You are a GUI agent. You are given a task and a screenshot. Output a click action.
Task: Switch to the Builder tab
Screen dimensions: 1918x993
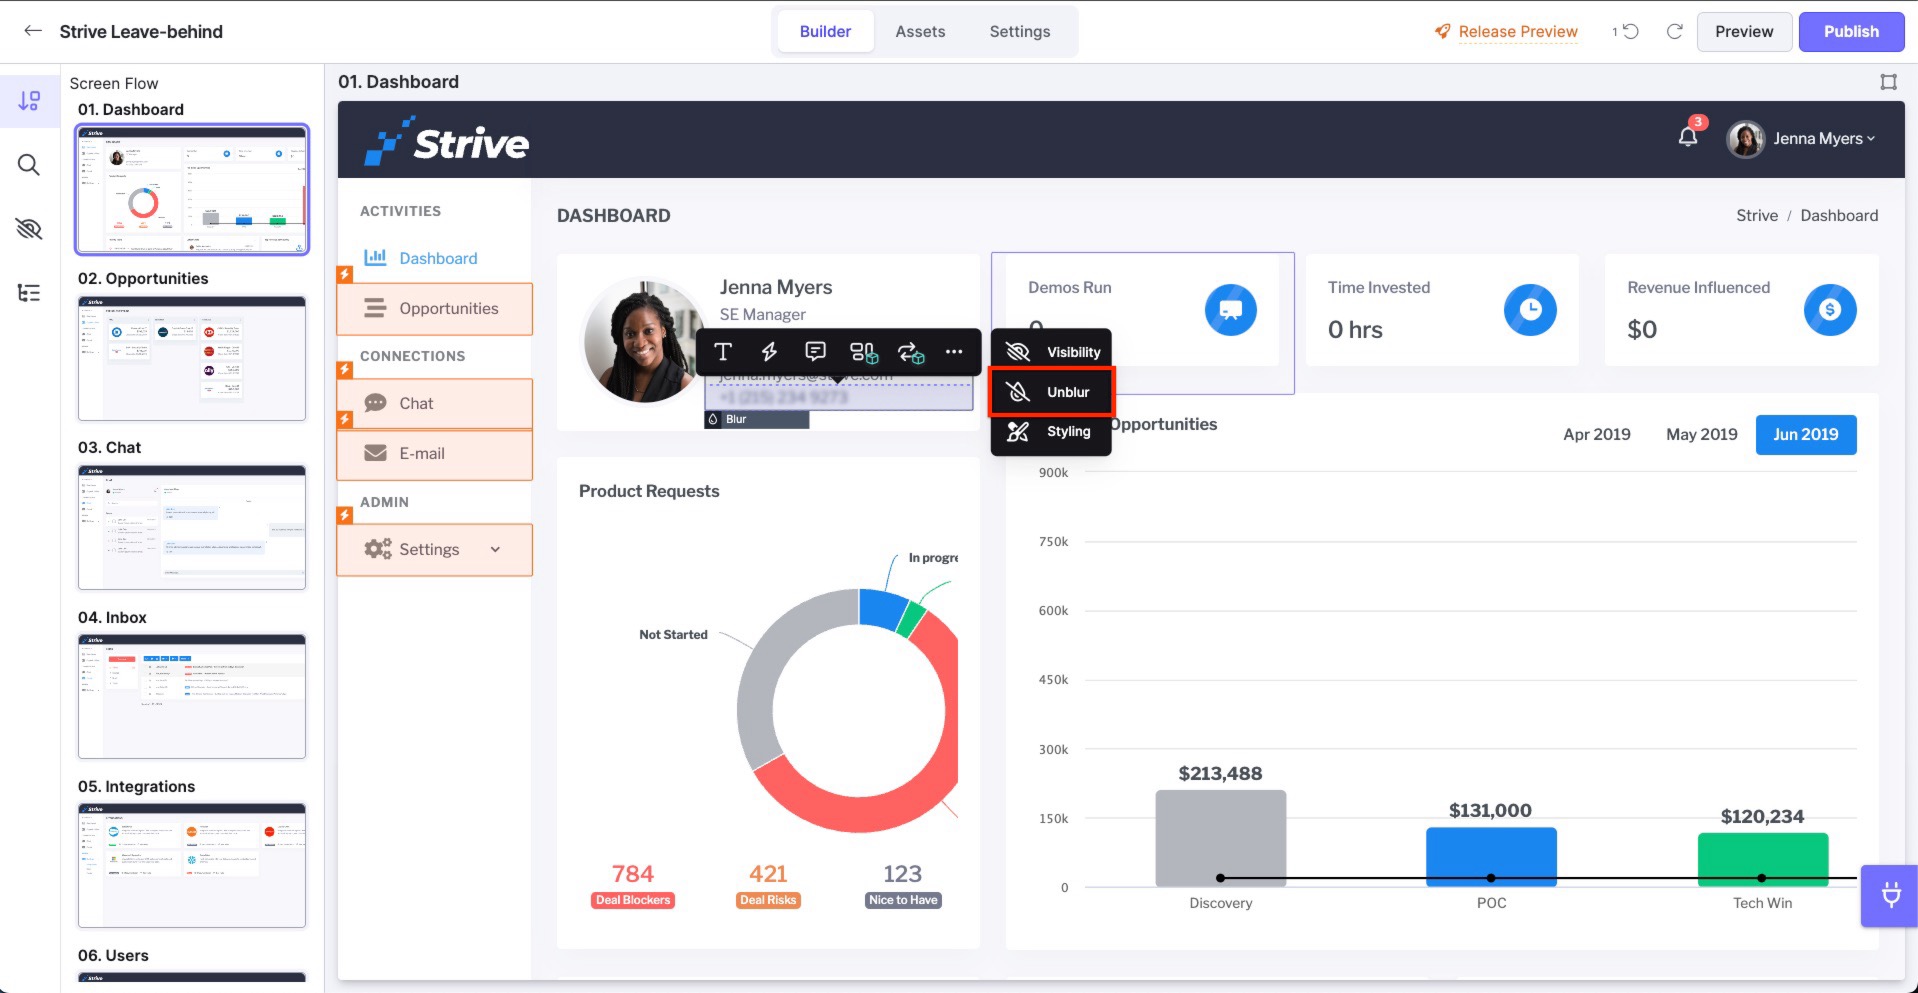coord(825,31)
